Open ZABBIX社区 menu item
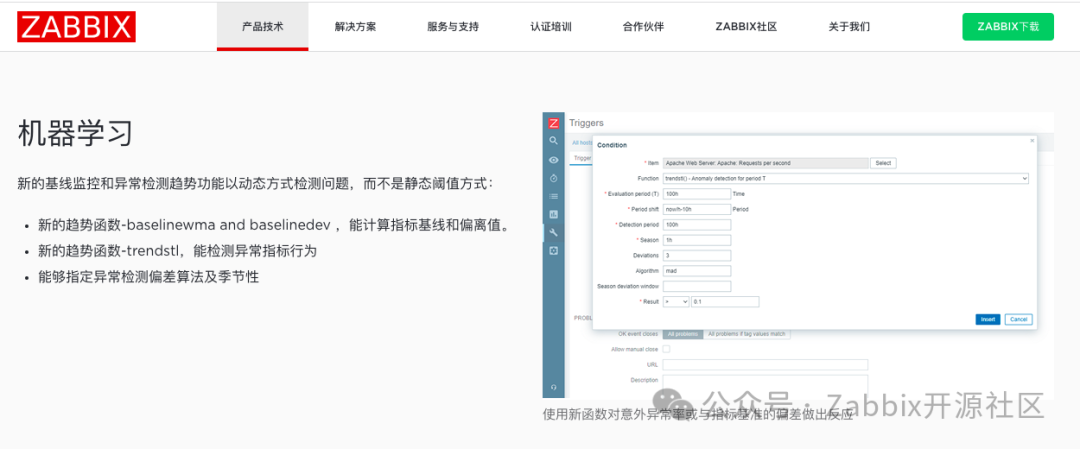This screenshot has height=449, width=1080. 746,27
